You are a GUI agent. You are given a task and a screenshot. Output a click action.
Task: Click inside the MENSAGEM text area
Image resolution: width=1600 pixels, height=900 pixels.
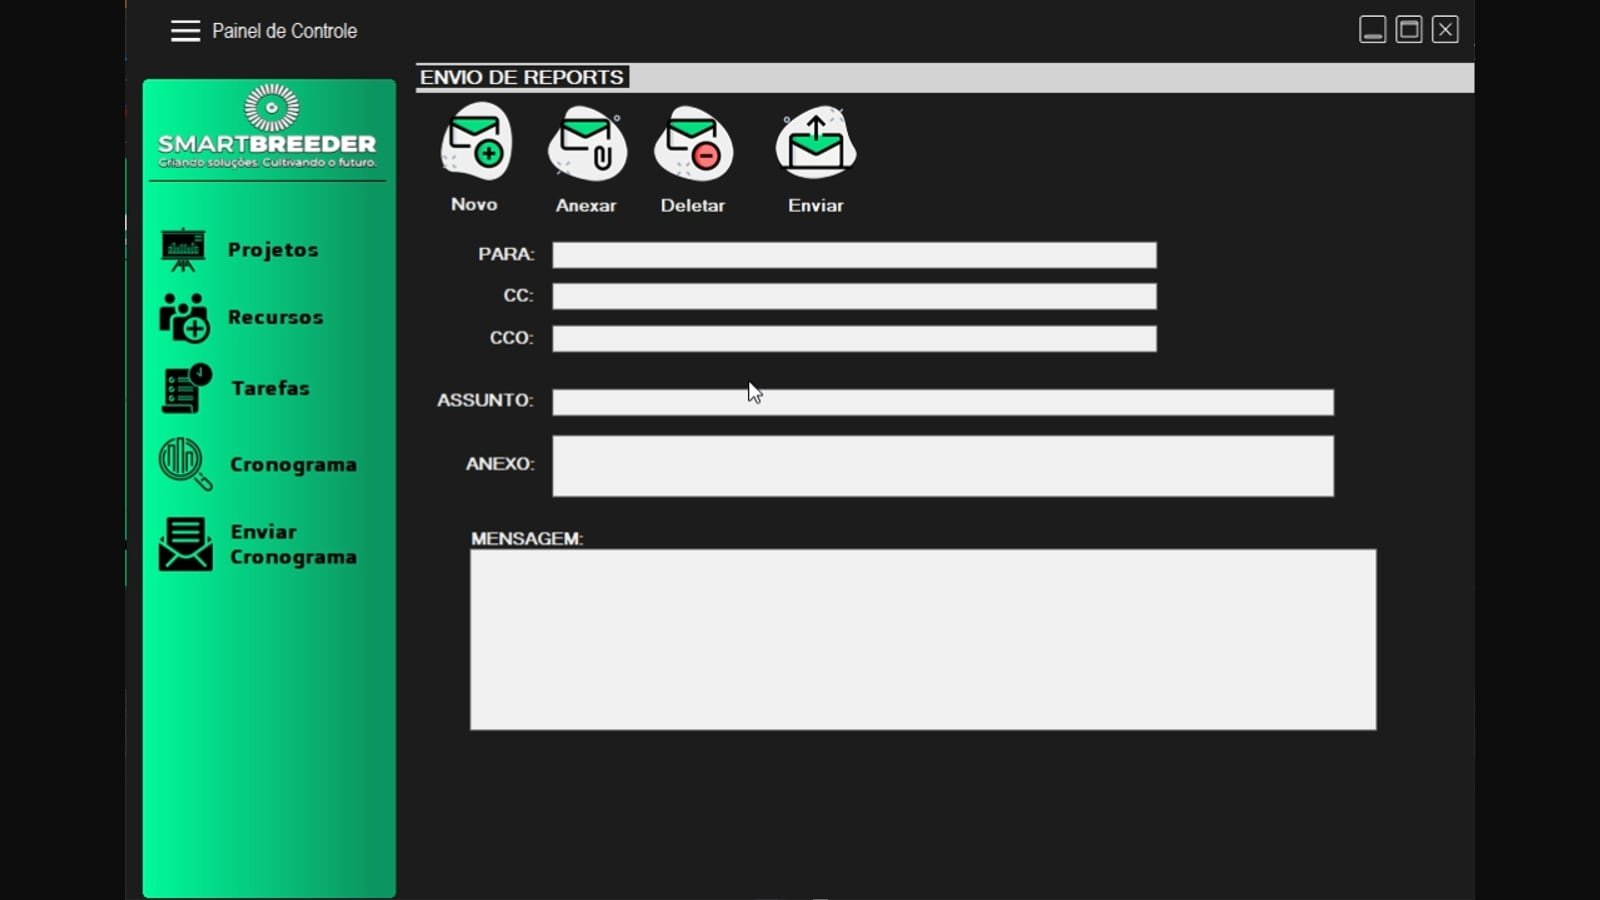pyautogui.click(x=923, y=640)
